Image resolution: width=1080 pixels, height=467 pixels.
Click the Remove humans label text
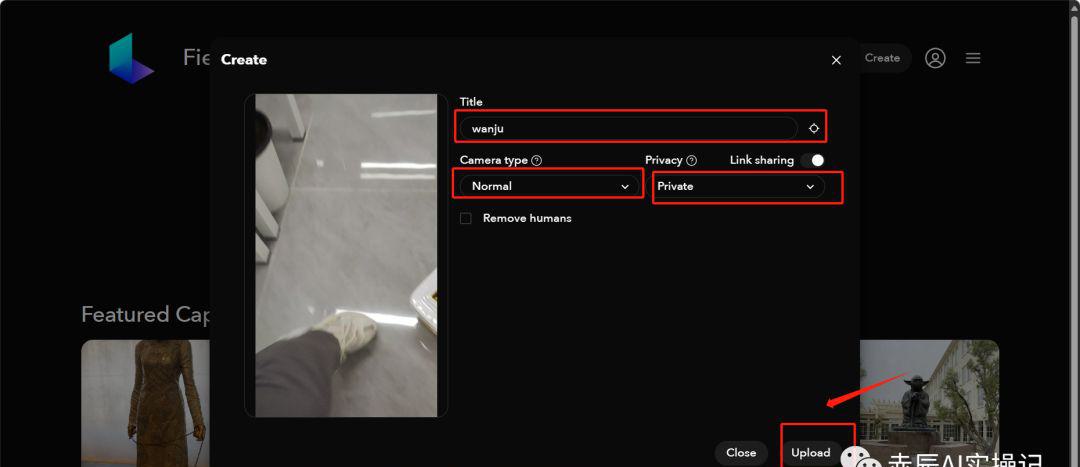(x=527, y=218)
